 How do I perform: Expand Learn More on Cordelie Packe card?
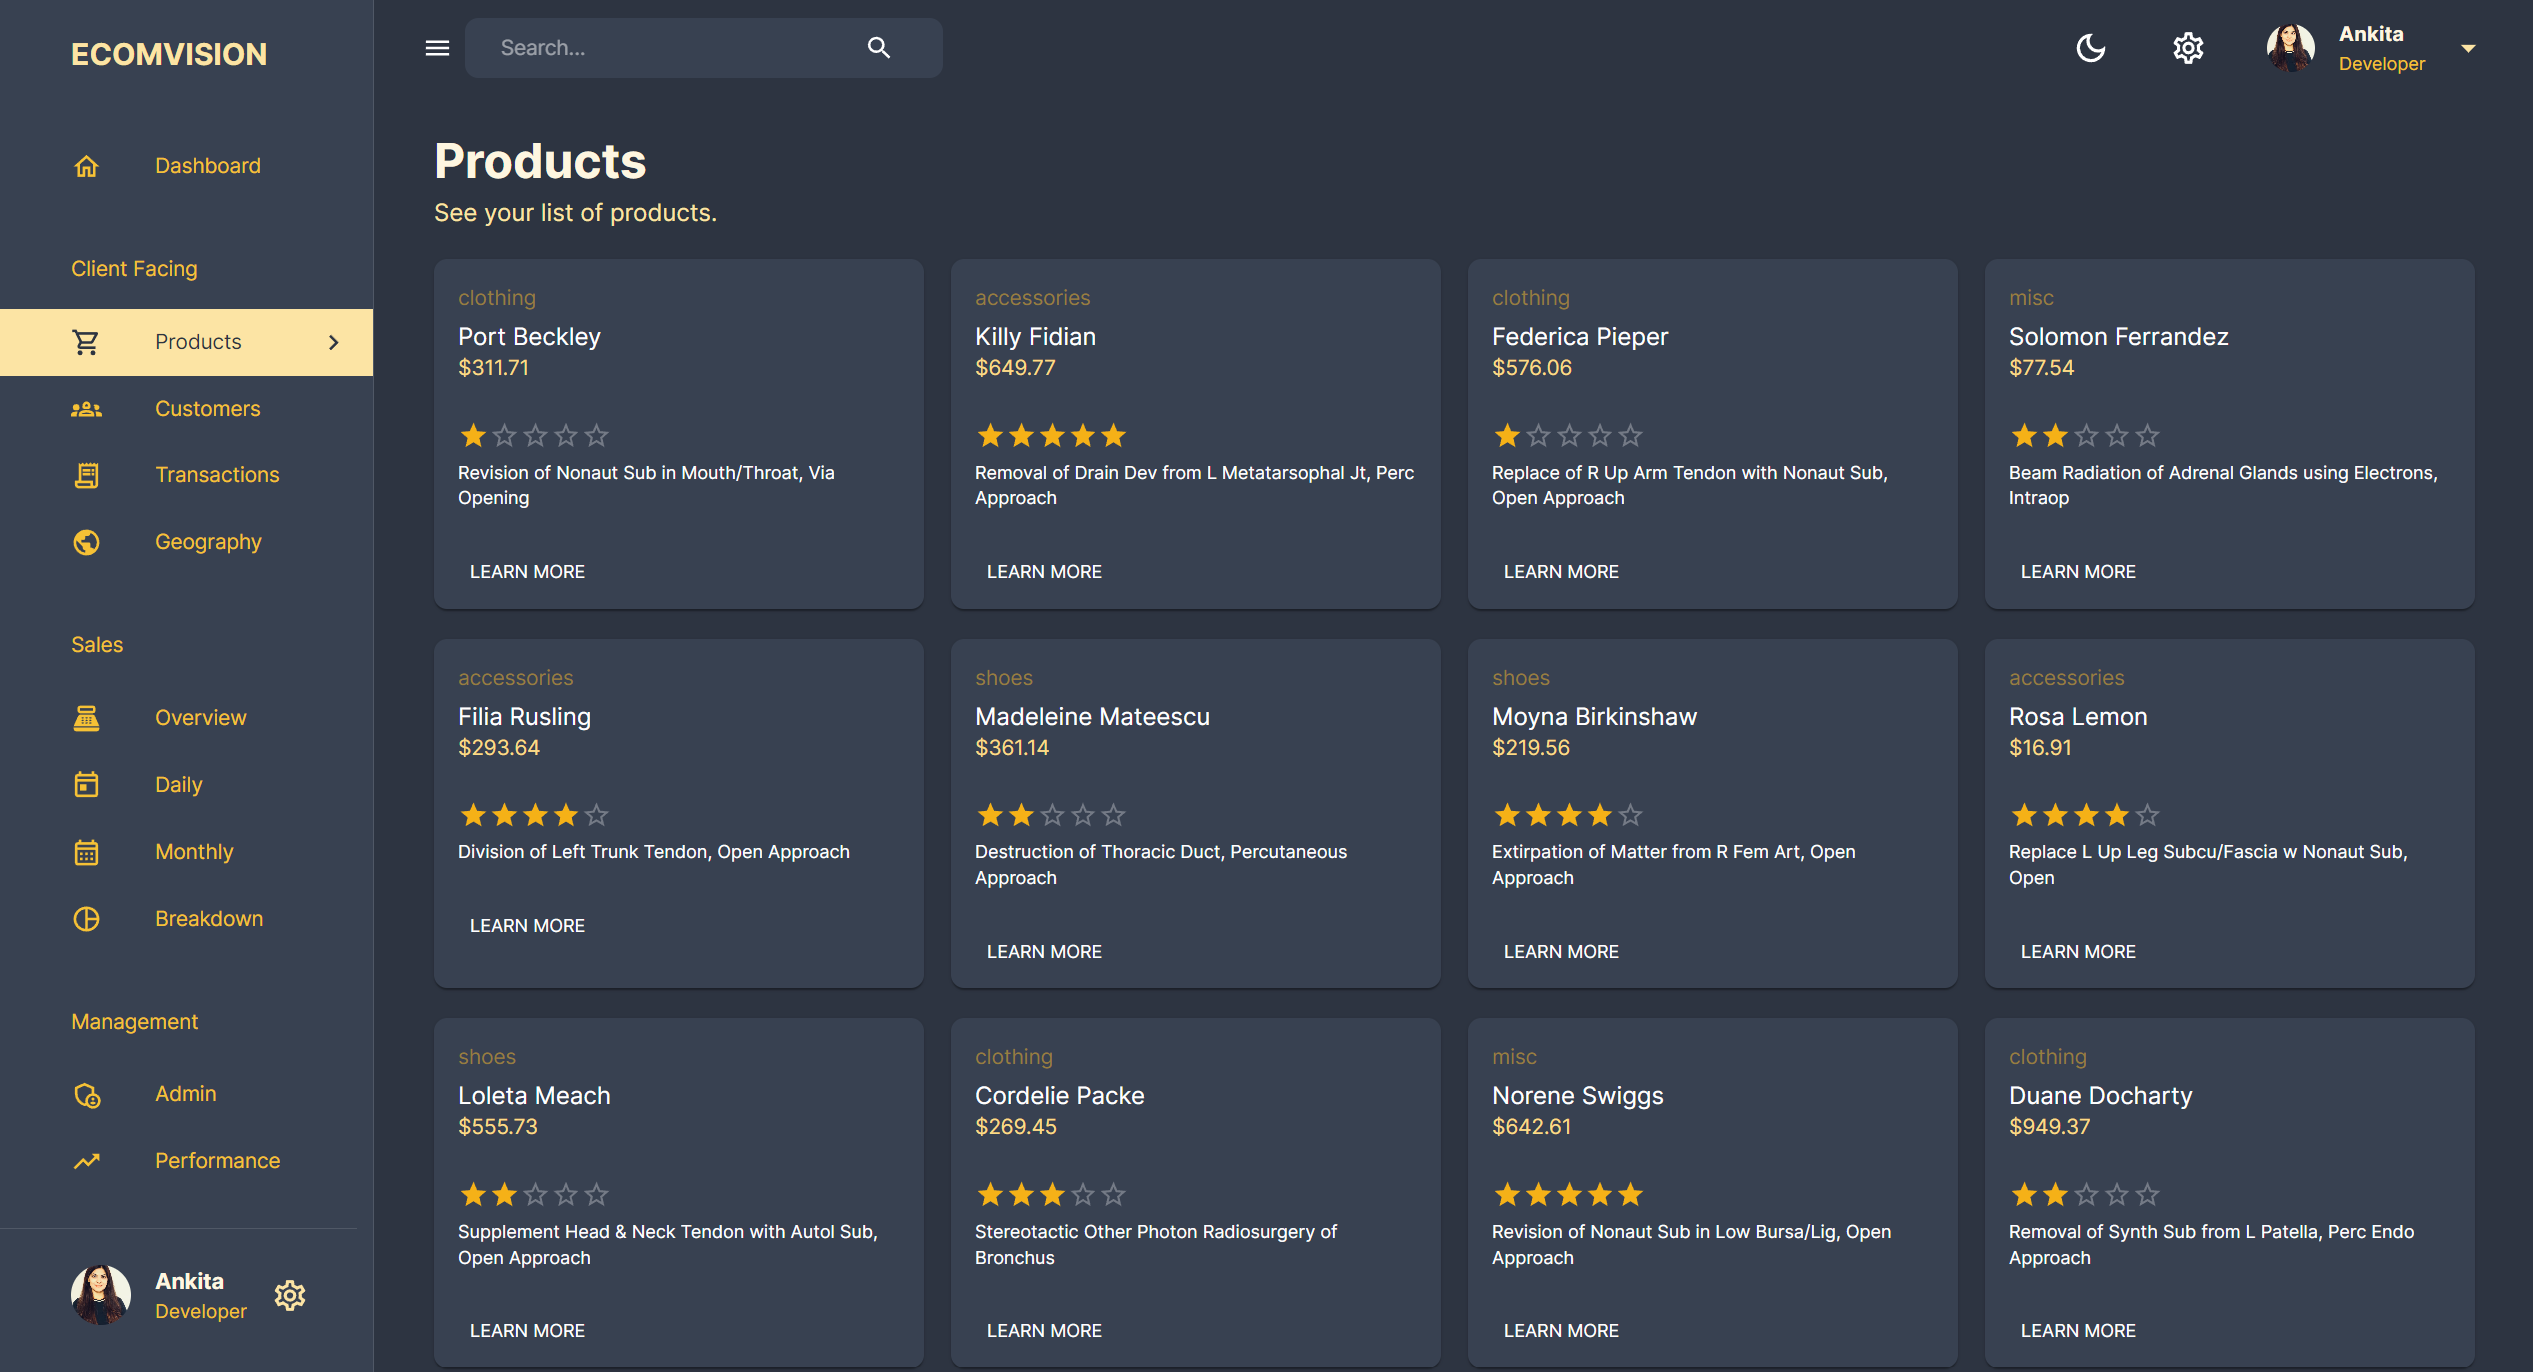[x=1044, y=1331]
